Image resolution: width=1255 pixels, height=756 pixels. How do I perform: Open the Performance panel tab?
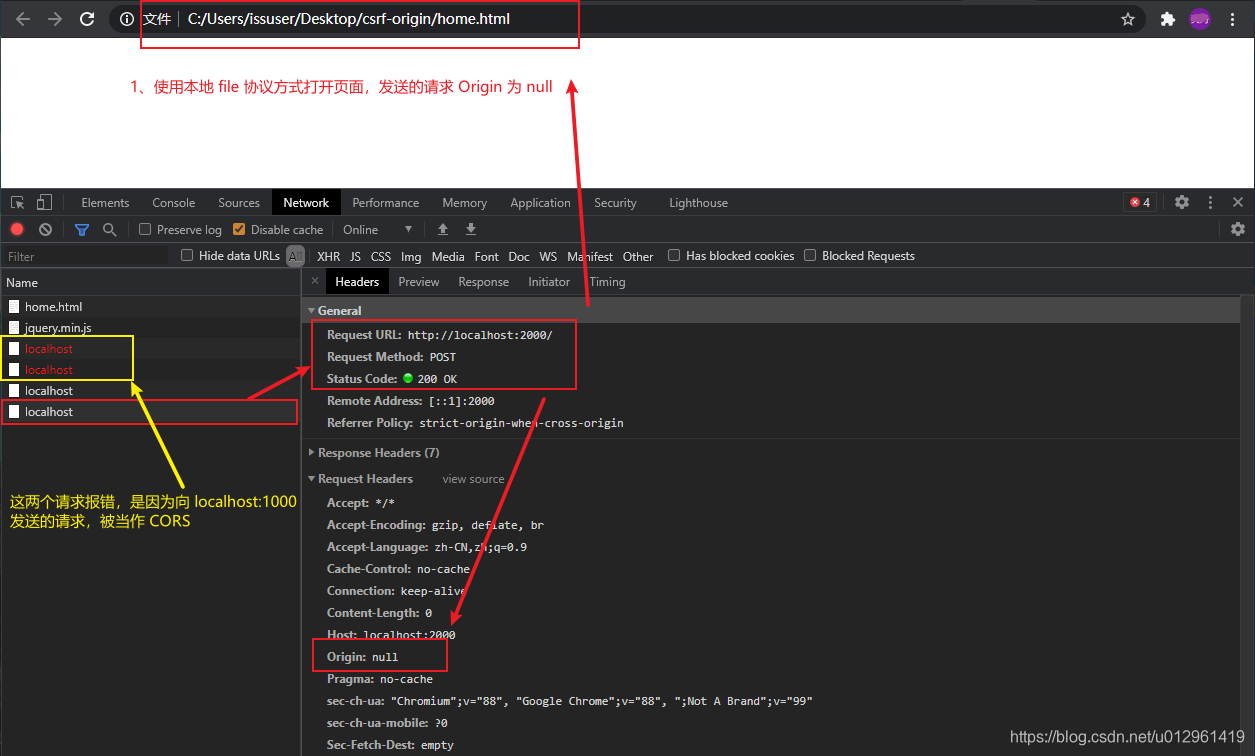pyautogui.click(x=386, y=202)
